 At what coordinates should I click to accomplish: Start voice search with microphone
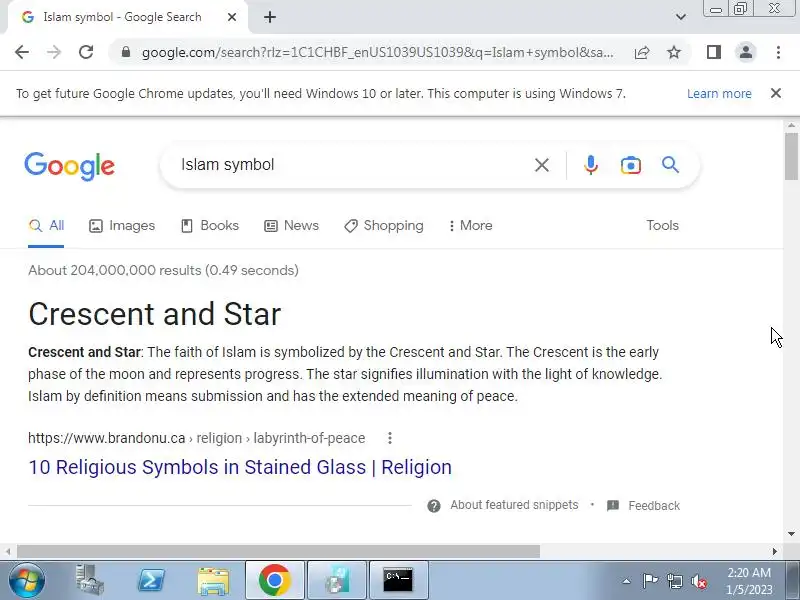pyautogui.click(x=591, y=165)
